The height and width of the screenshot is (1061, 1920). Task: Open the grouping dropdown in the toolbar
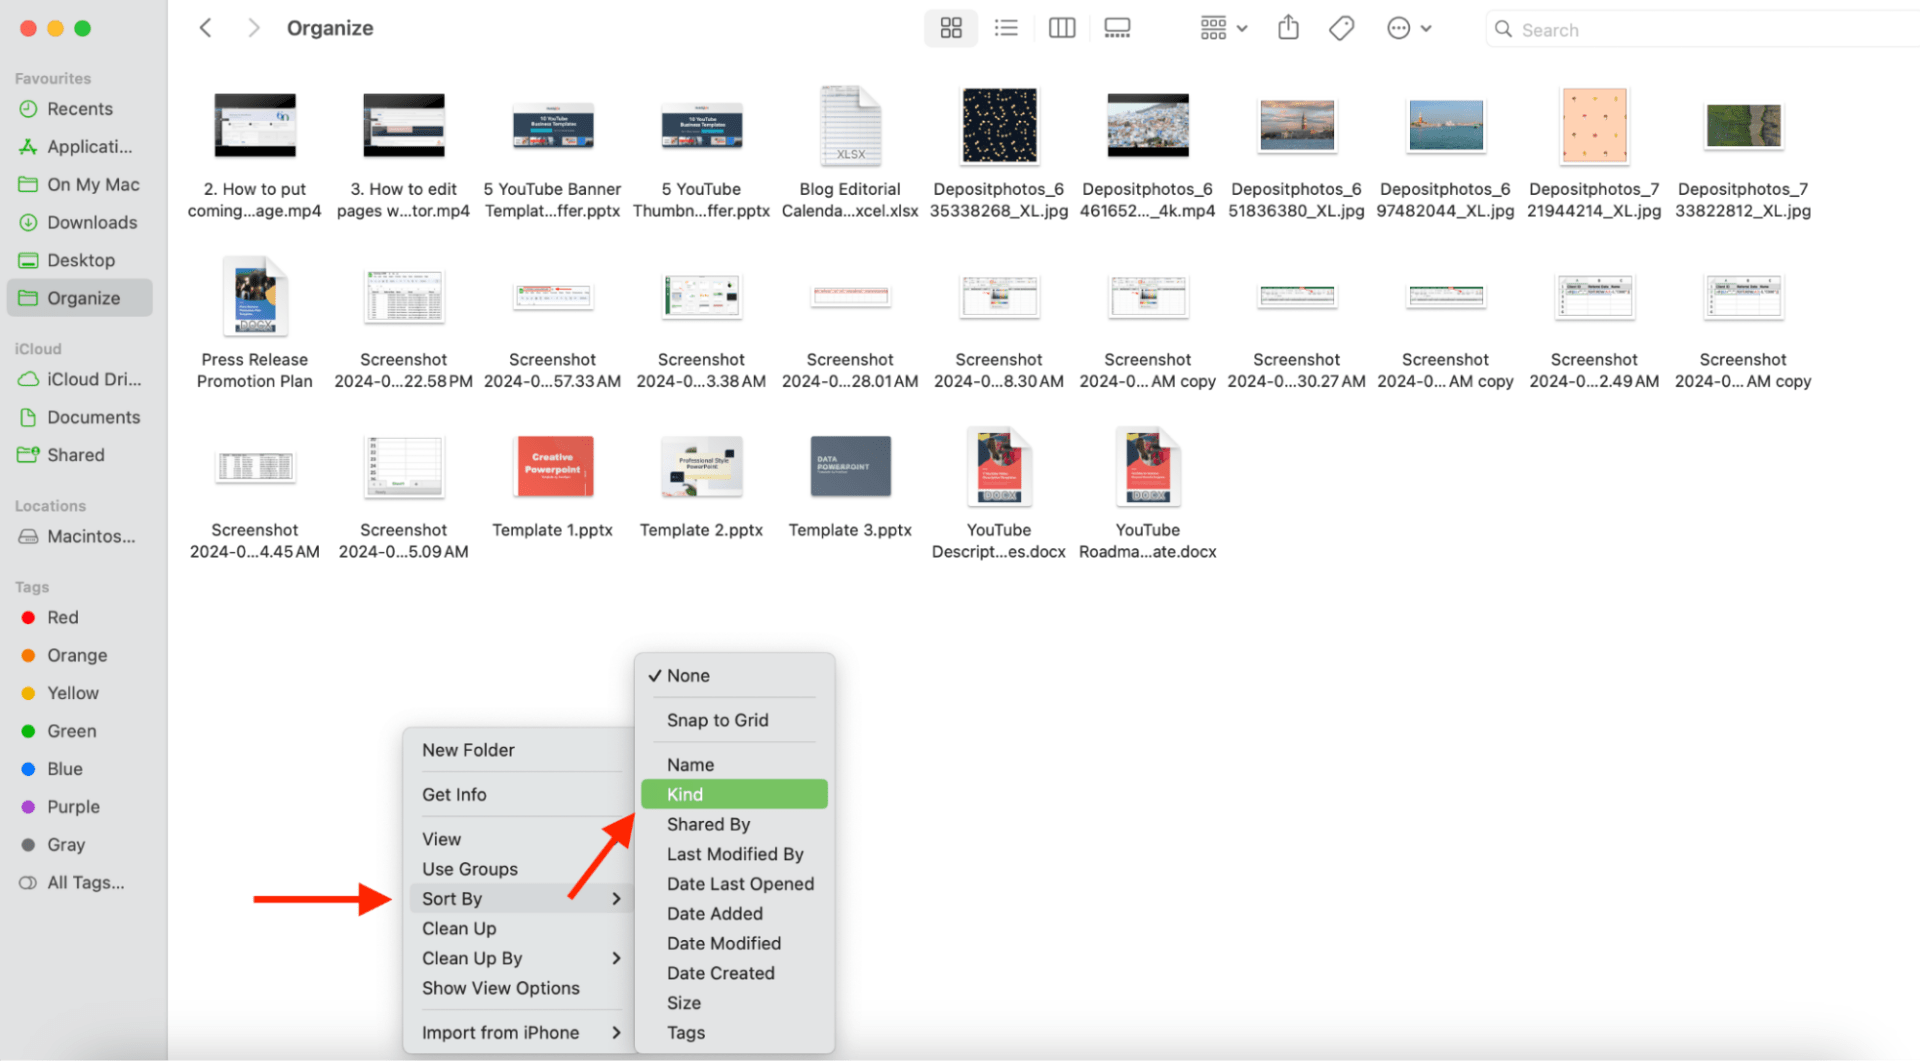pyautogui.click(x=1222, y=28)
